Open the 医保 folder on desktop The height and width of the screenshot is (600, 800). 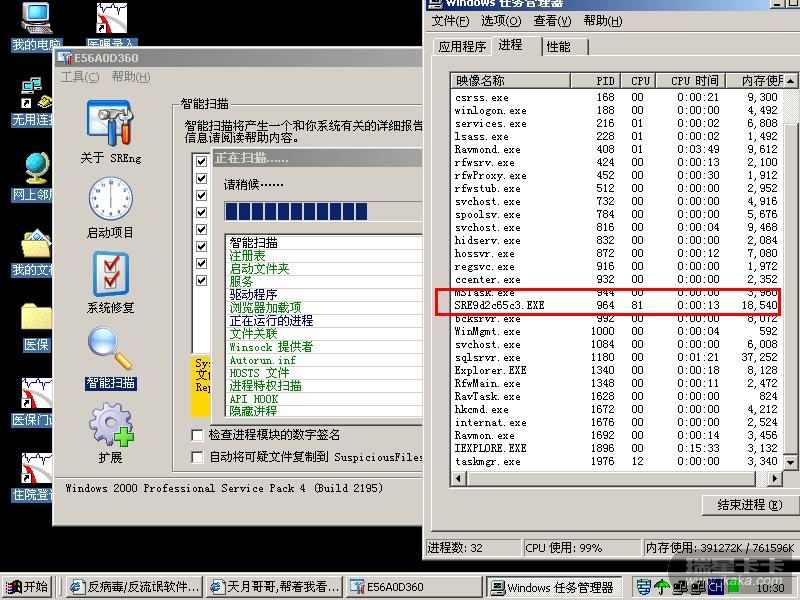36,317
